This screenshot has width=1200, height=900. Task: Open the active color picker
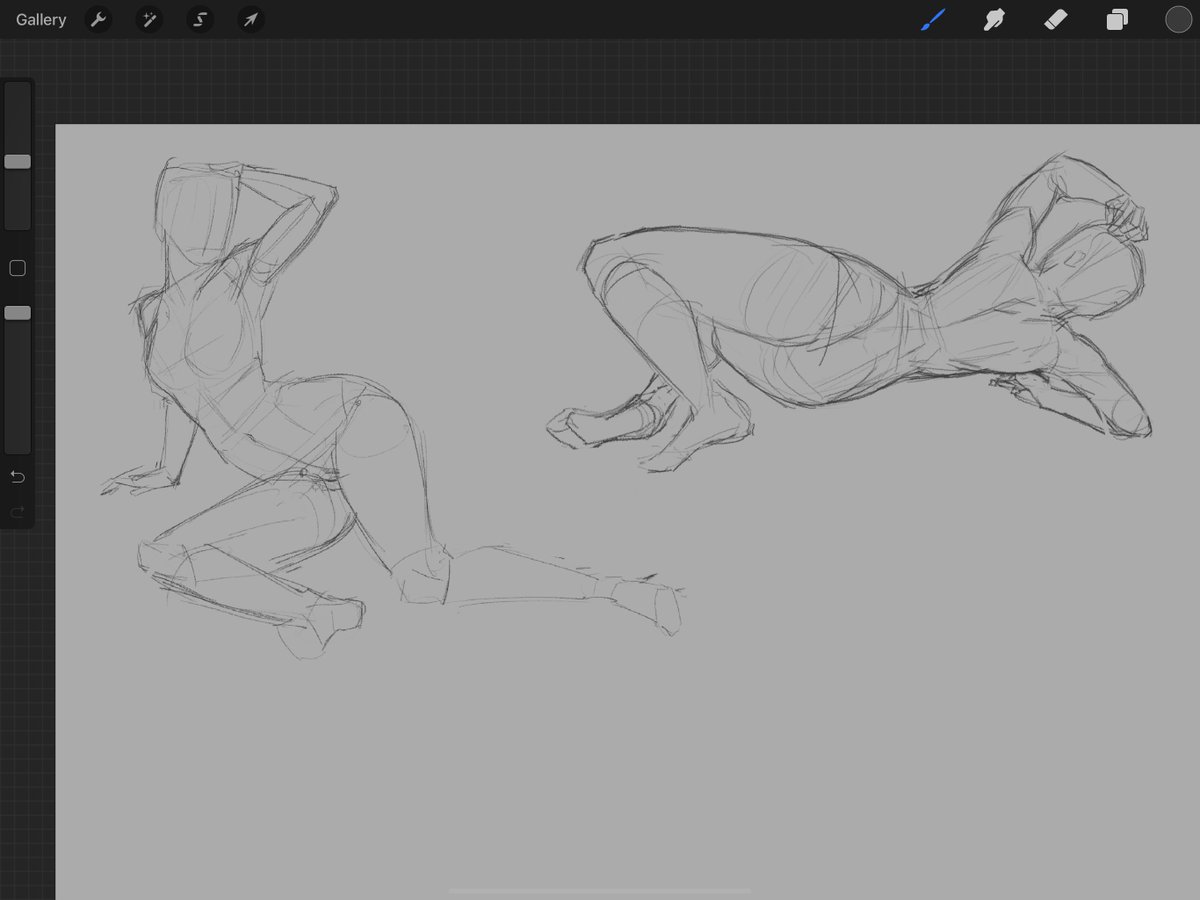(1178, 20)
